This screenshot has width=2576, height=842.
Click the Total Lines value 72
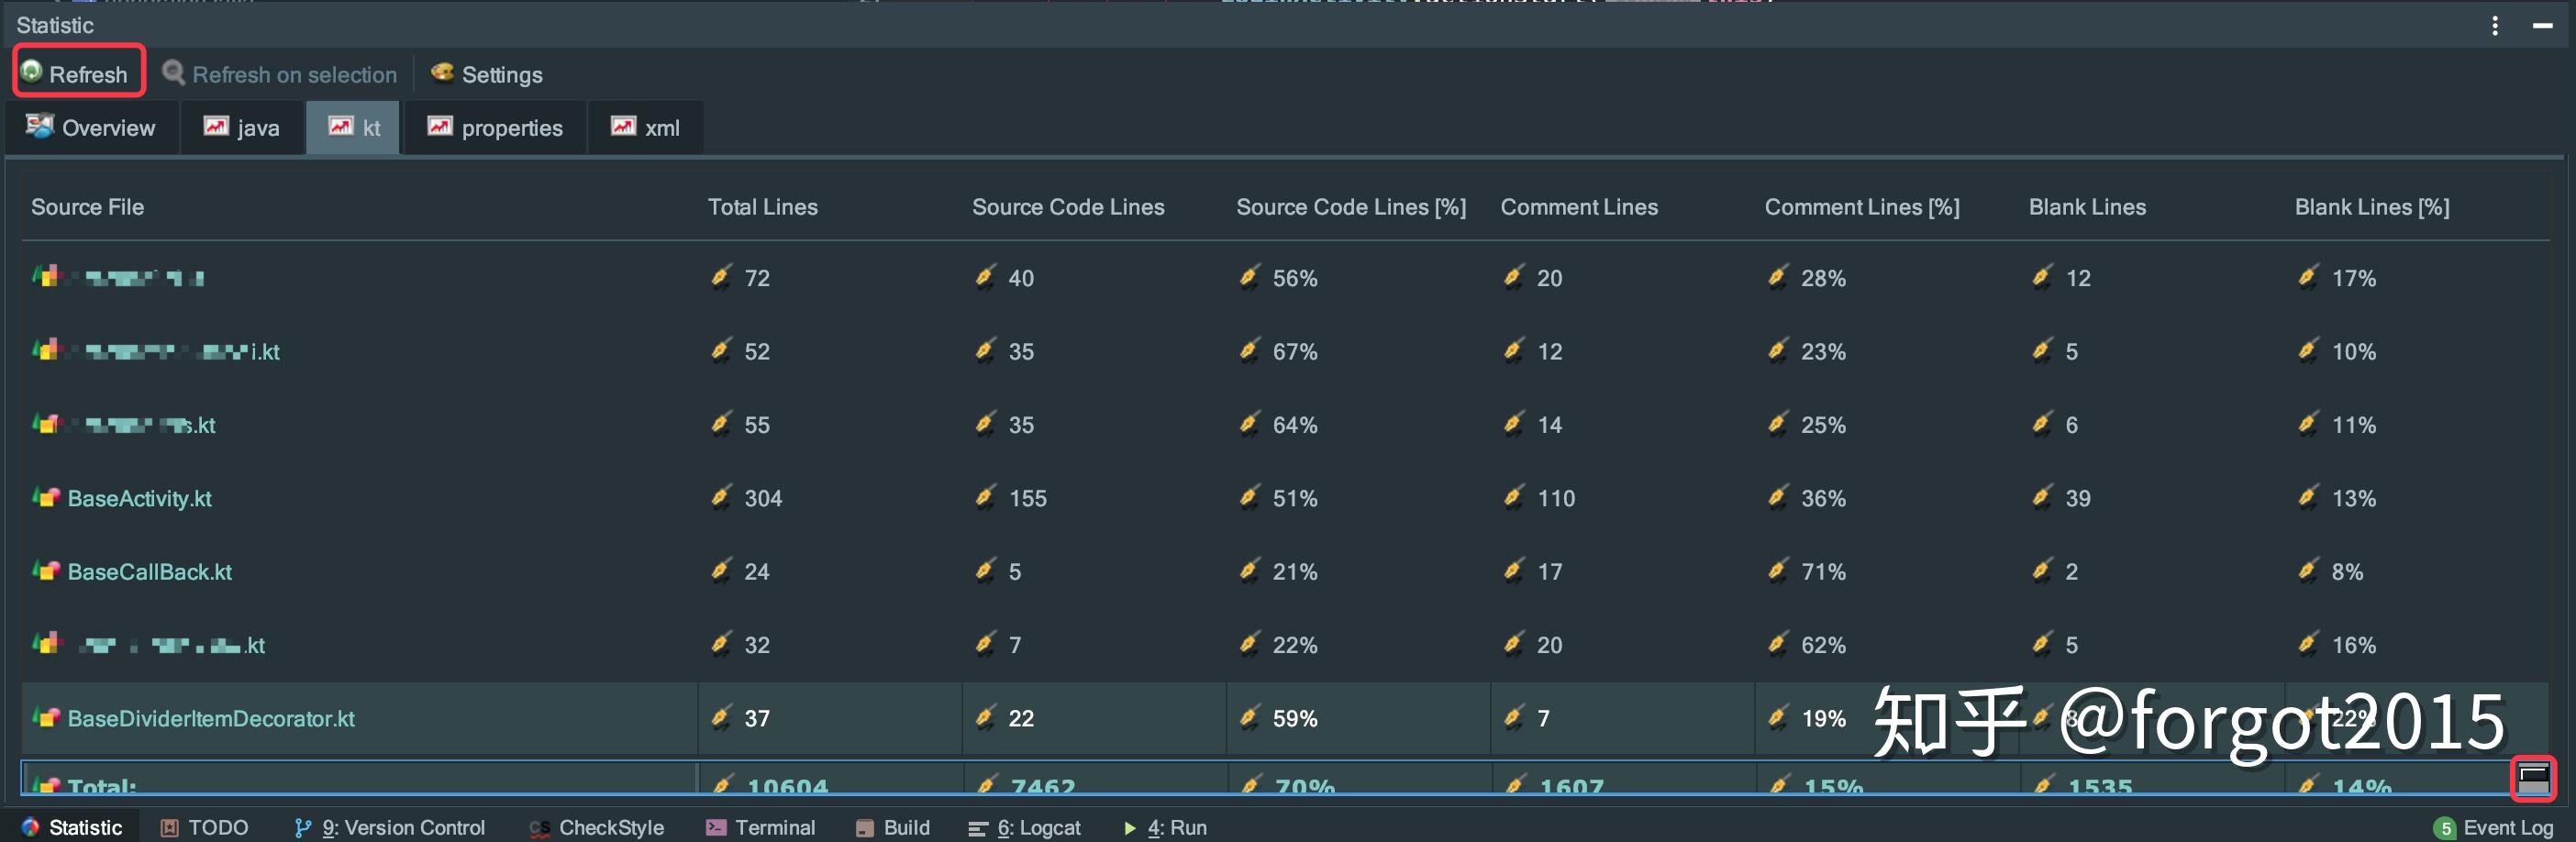(x=757, y=278)
